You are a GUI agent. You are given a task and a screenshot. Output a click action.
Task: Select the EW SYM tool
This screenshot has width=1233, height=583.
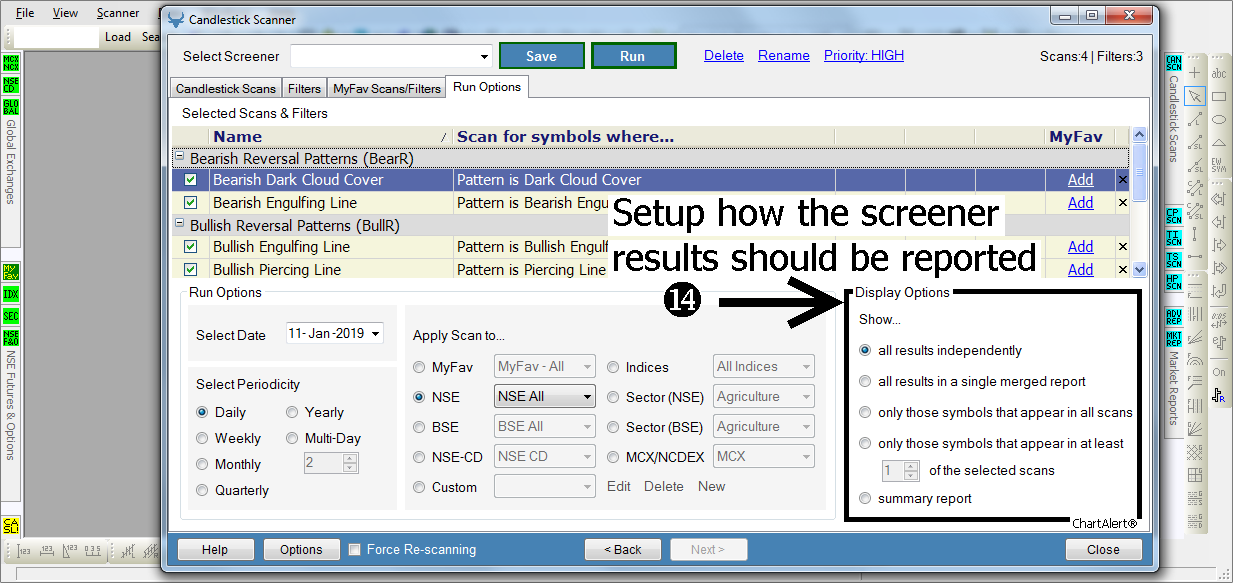pos(1219,165)
